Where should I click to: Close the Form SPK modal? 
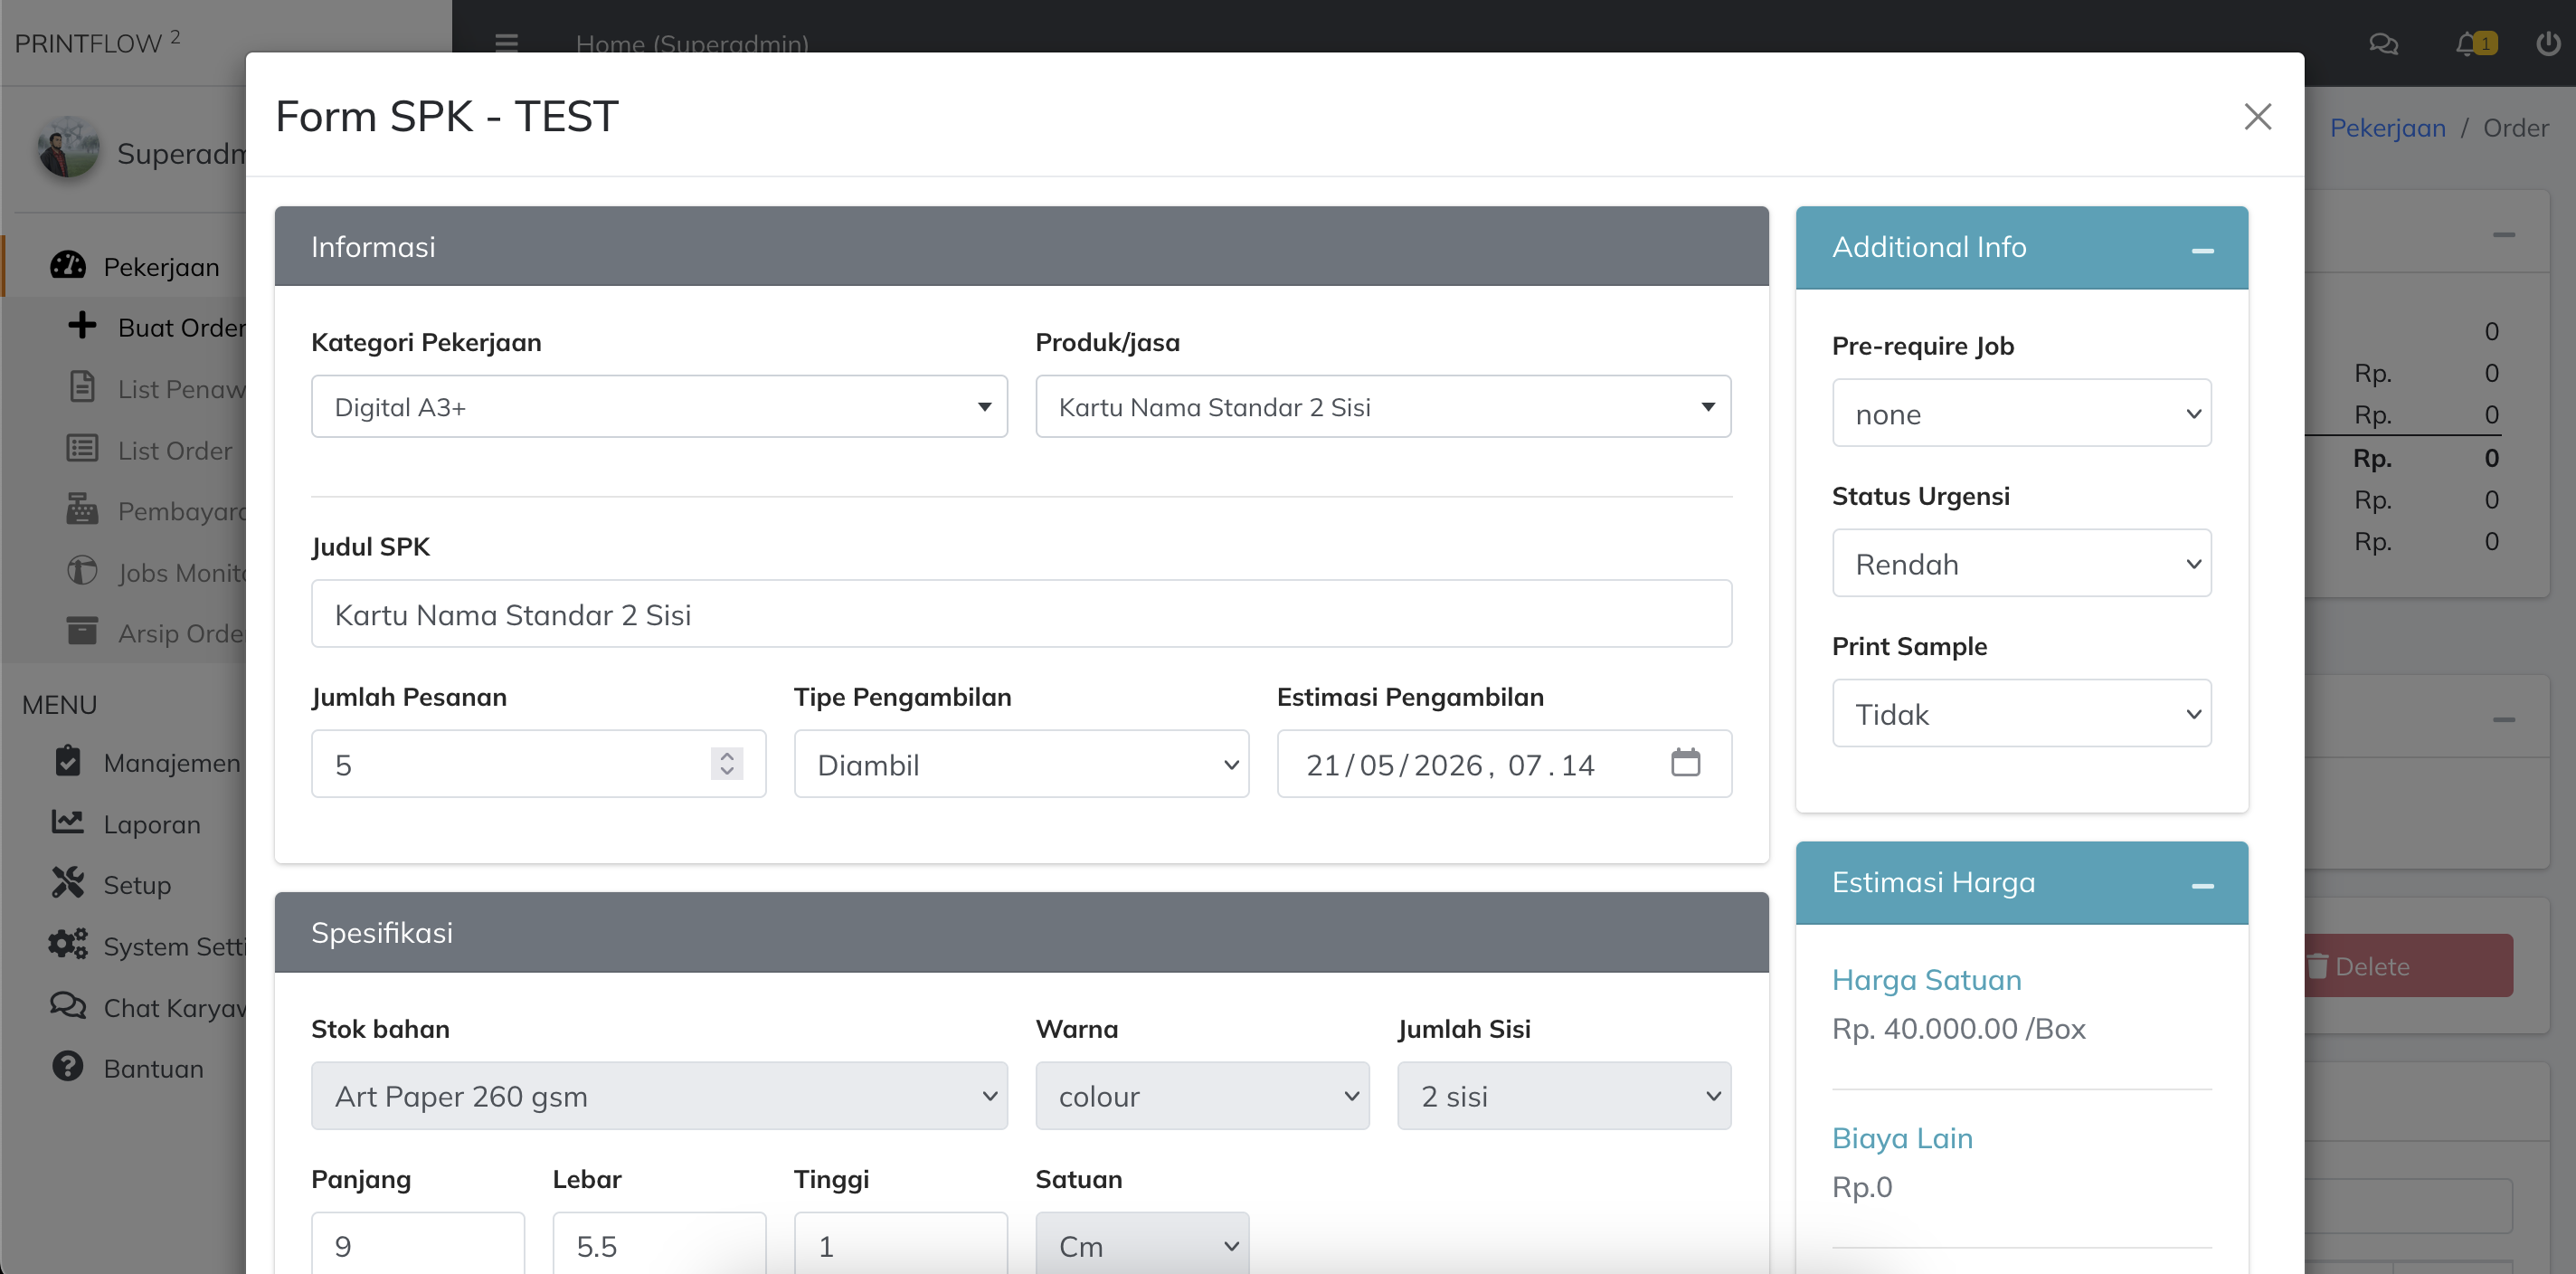(x=2257, y=116)
